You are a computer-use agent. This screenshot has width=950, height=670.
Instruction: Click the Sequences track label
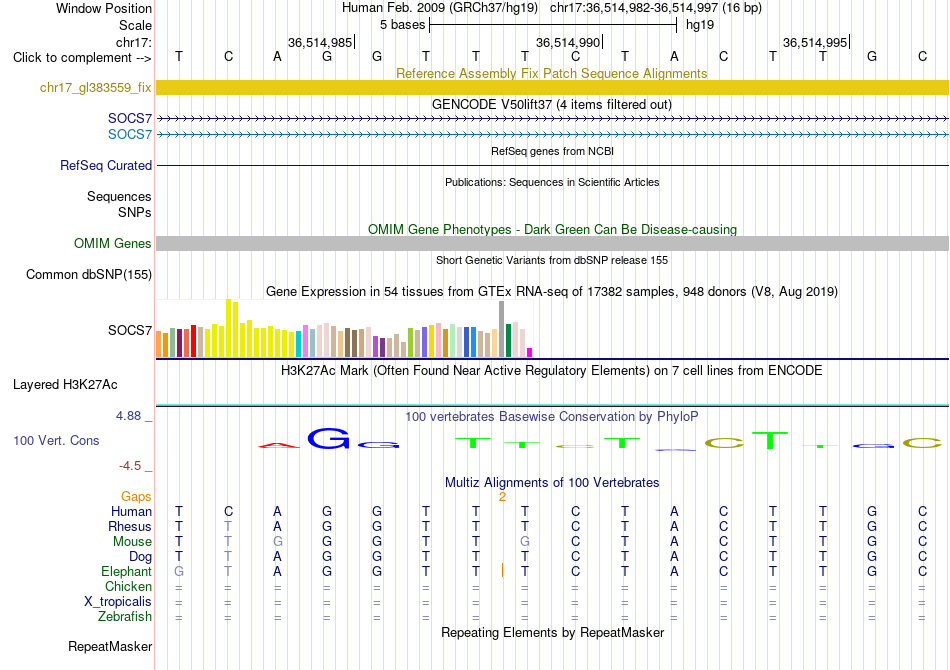coord(119,196)
